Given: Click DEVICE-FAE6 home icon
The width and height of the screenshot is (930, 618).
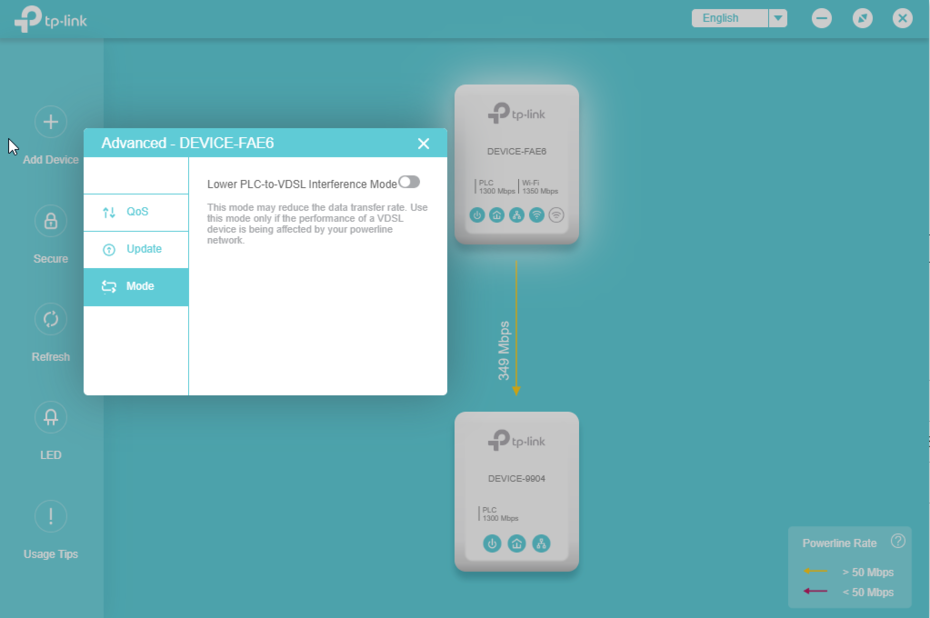Looking at the screenshot, I should 497,215.
